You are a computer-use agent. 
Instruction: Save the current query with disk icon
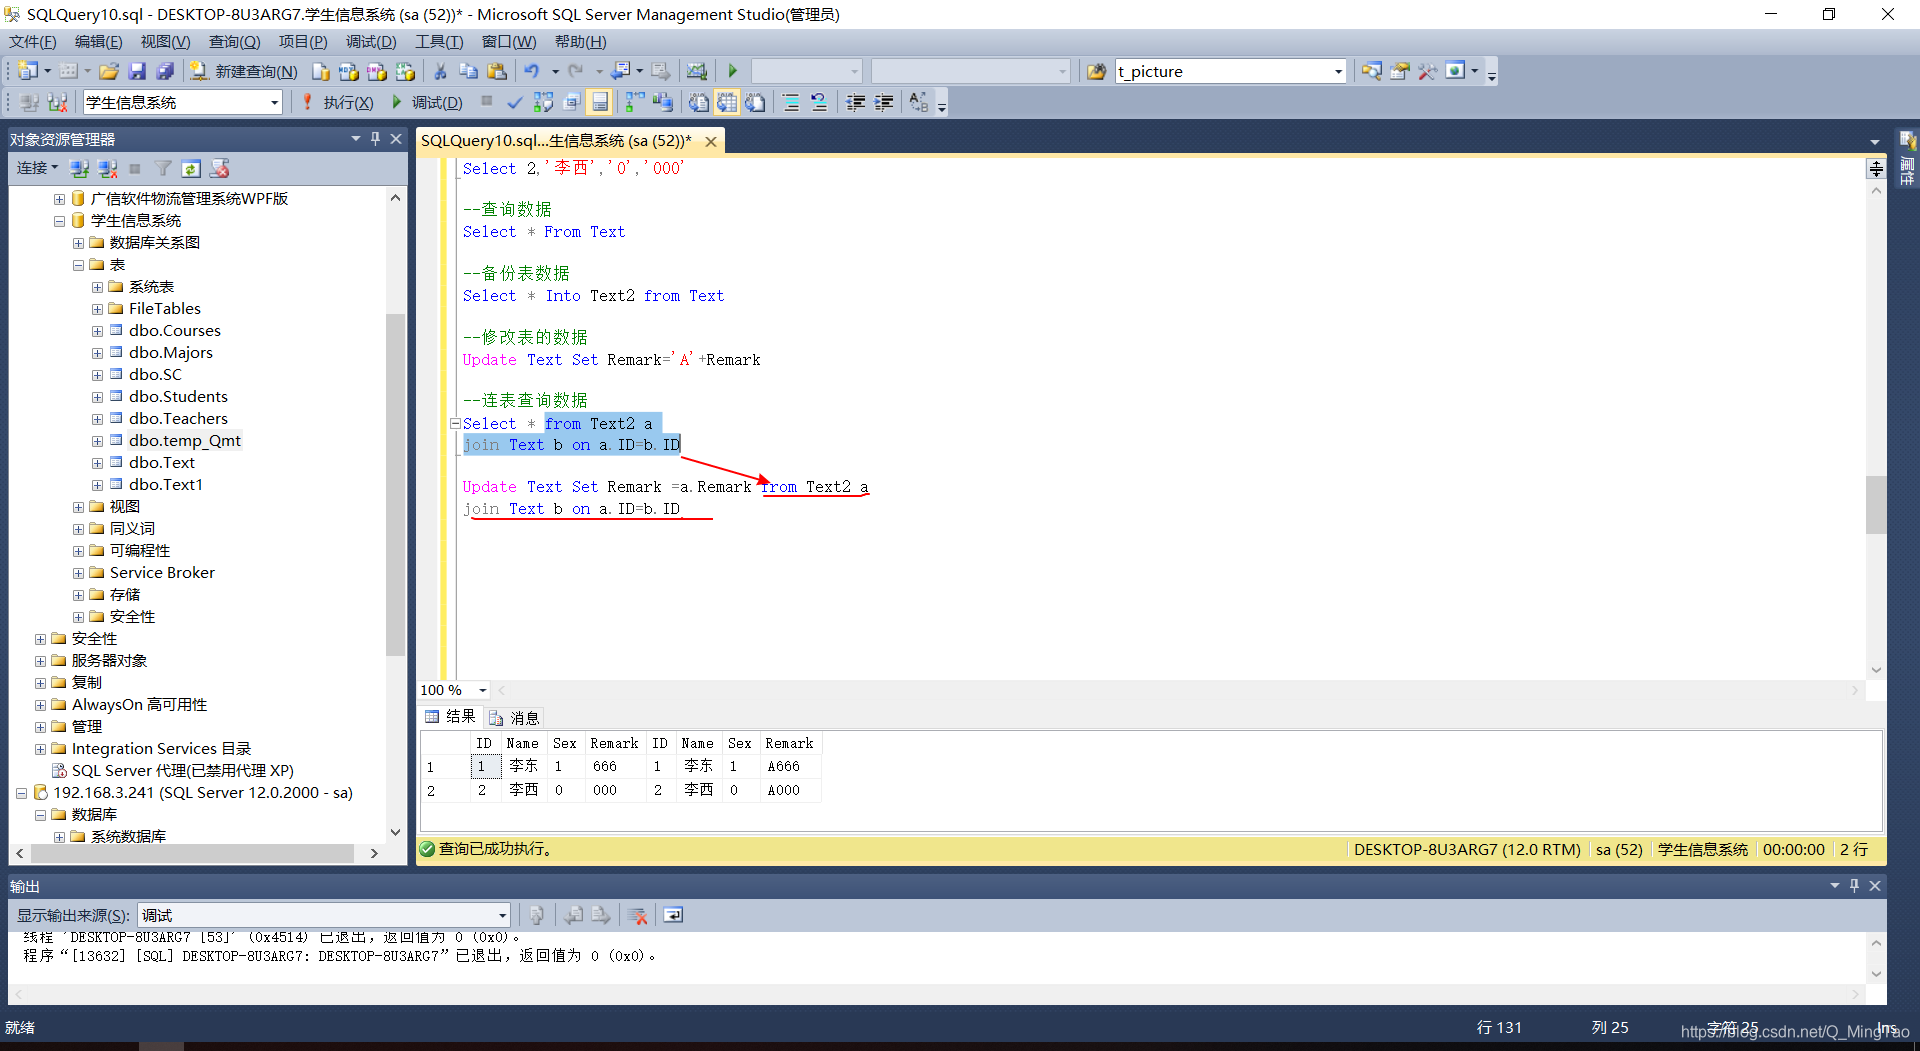pyautogui.click(x=137, y=71)
